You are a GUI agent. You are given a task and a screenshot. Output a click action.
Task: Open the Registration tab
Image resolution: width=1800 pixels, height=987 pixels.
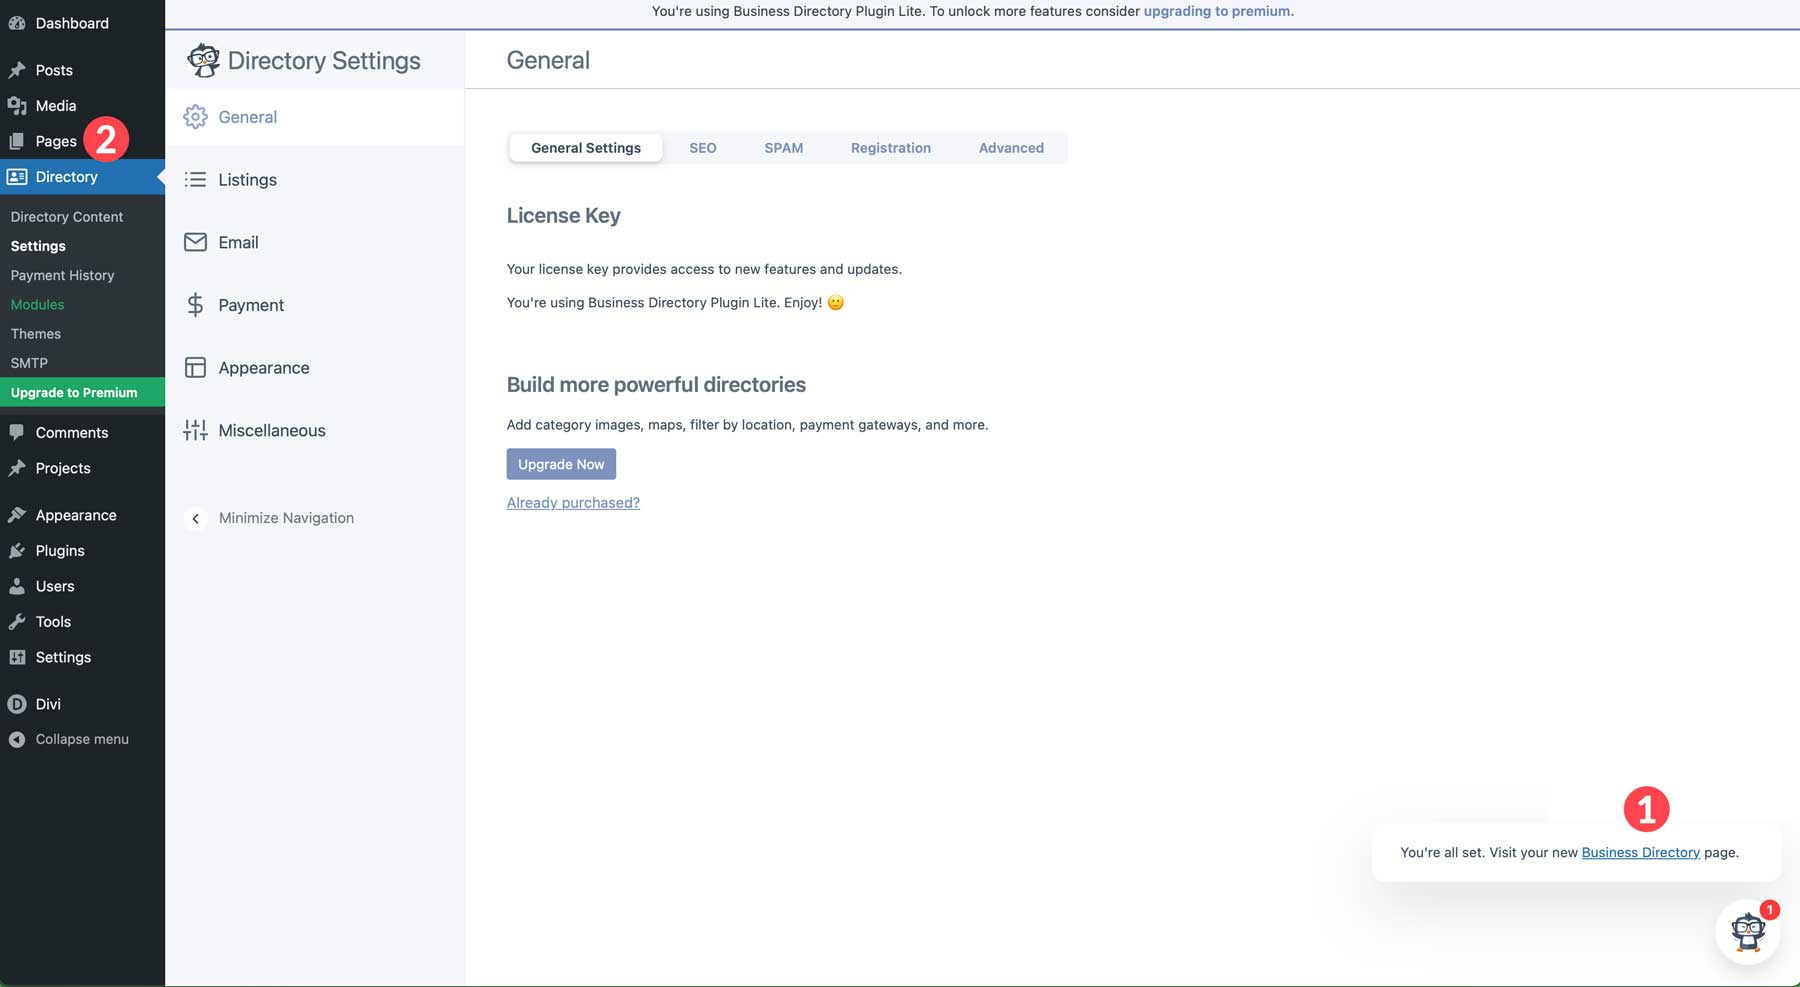click(890, 147)
